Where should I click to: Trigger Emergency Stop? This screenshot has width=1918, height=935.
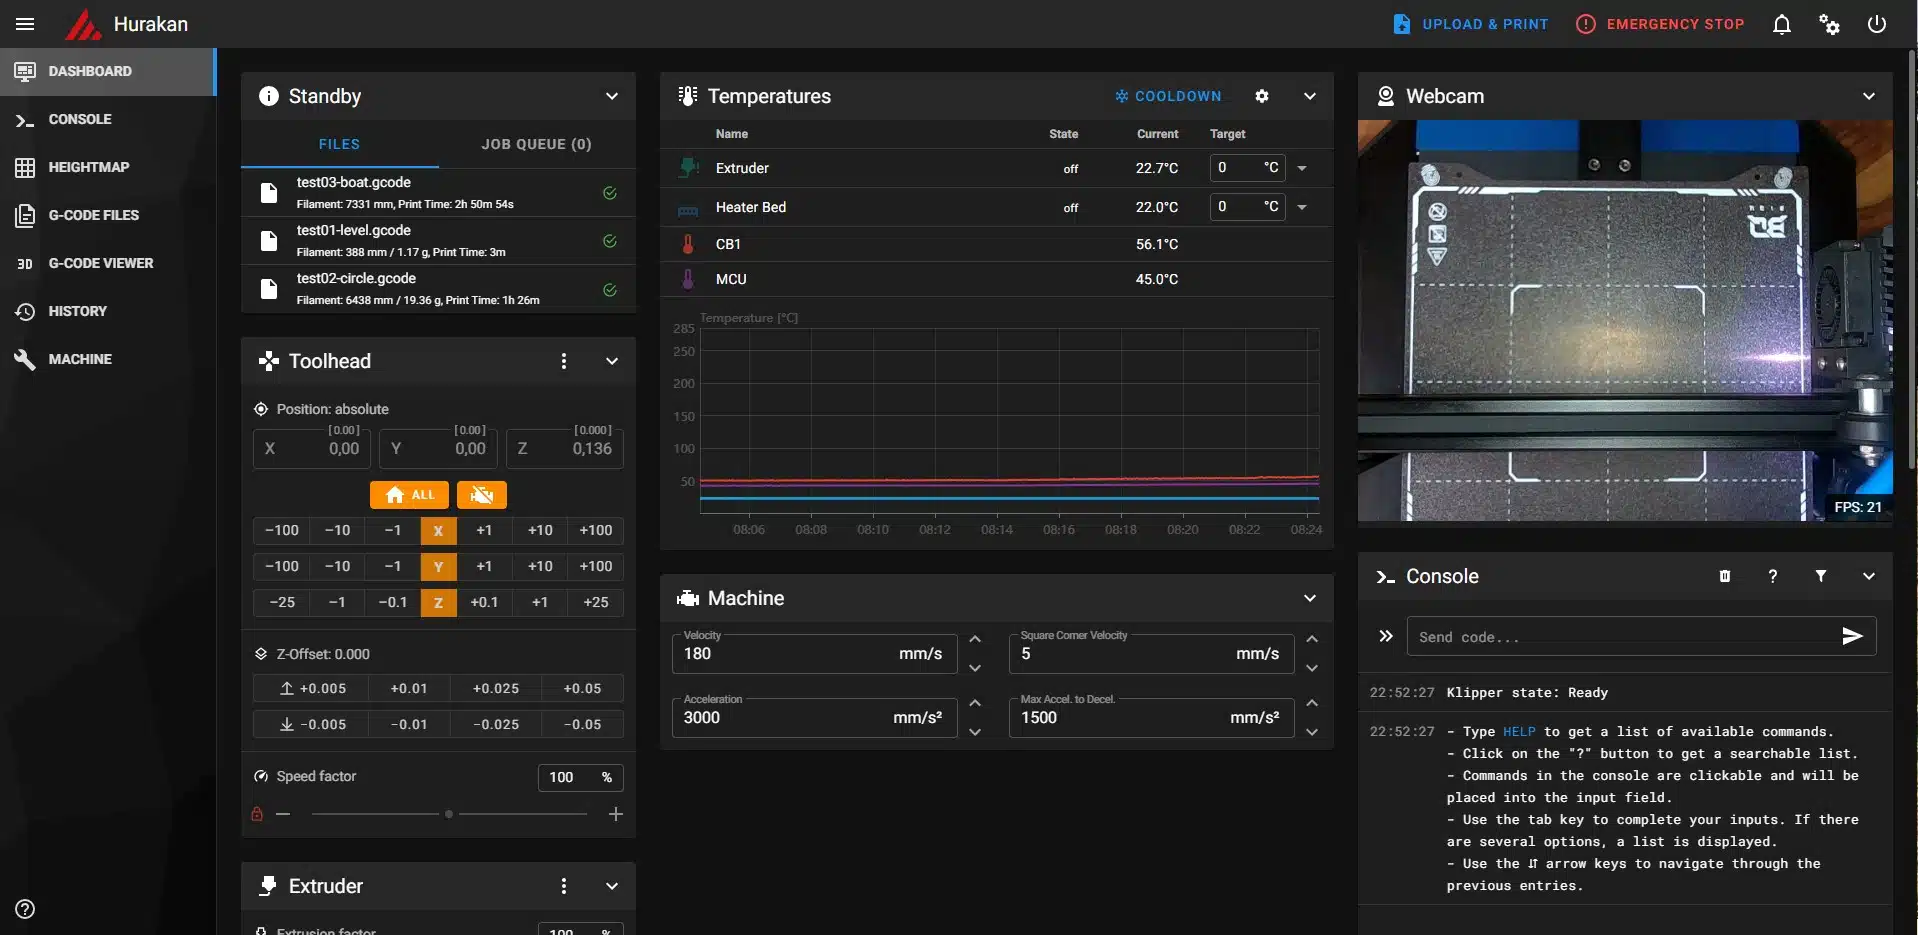[x=1660, y=24]
